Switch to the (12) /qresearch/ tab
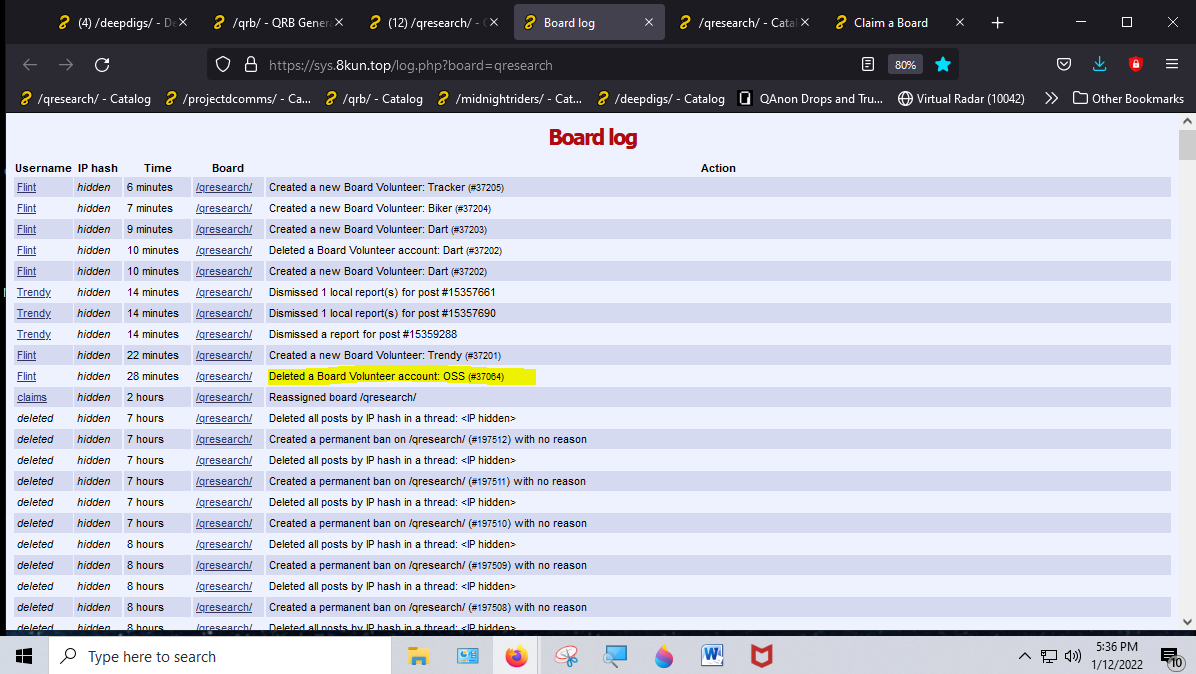Viewport: 1196px width, 674px height. pyautogui.click(x=433, y=23)
